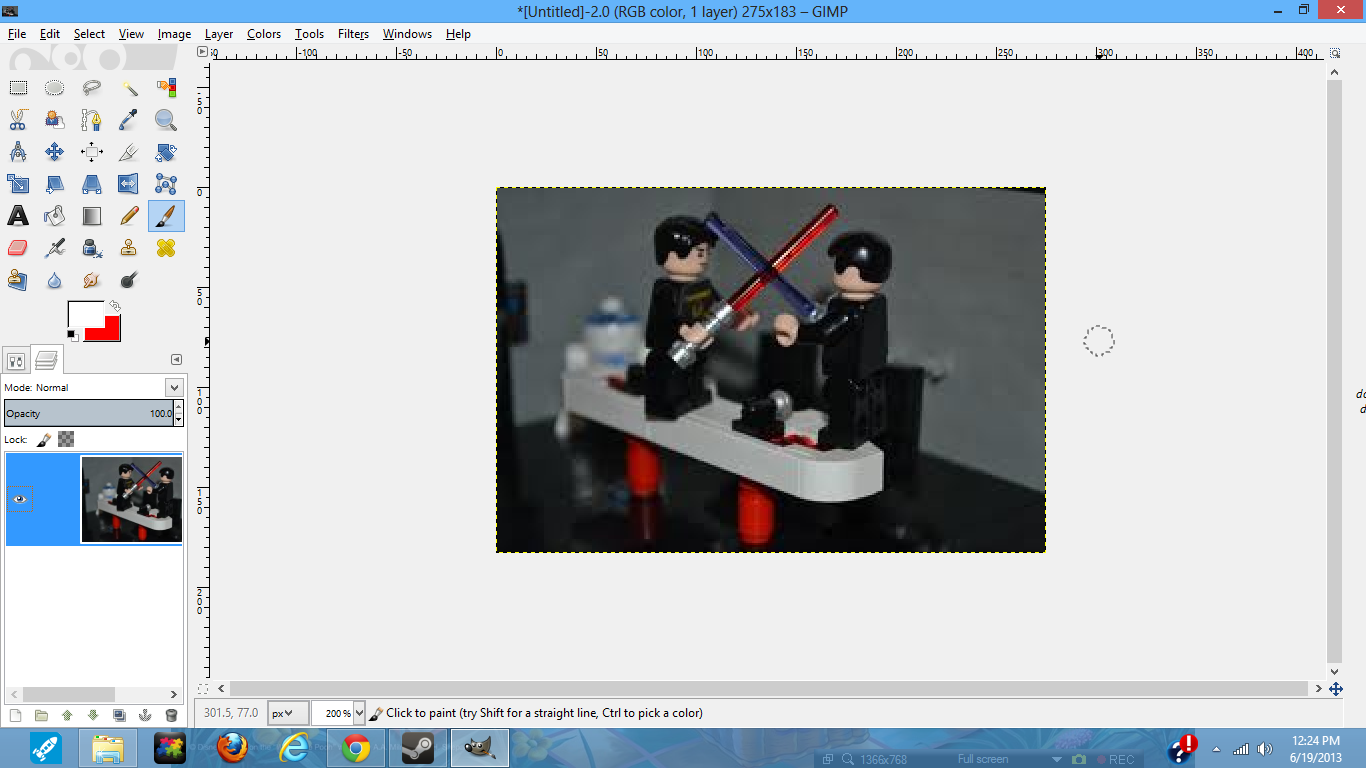
Task: Open the Colors menu
Action: point(264,34)
